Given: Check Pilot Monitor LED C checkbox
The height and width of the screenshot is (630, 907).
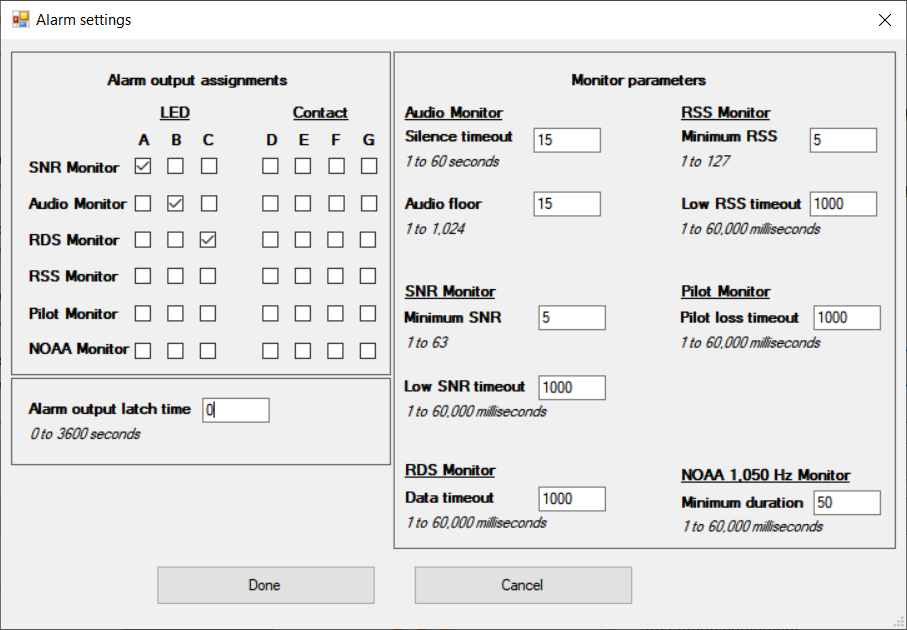Looking at the screenshot, I should point(208,313).
